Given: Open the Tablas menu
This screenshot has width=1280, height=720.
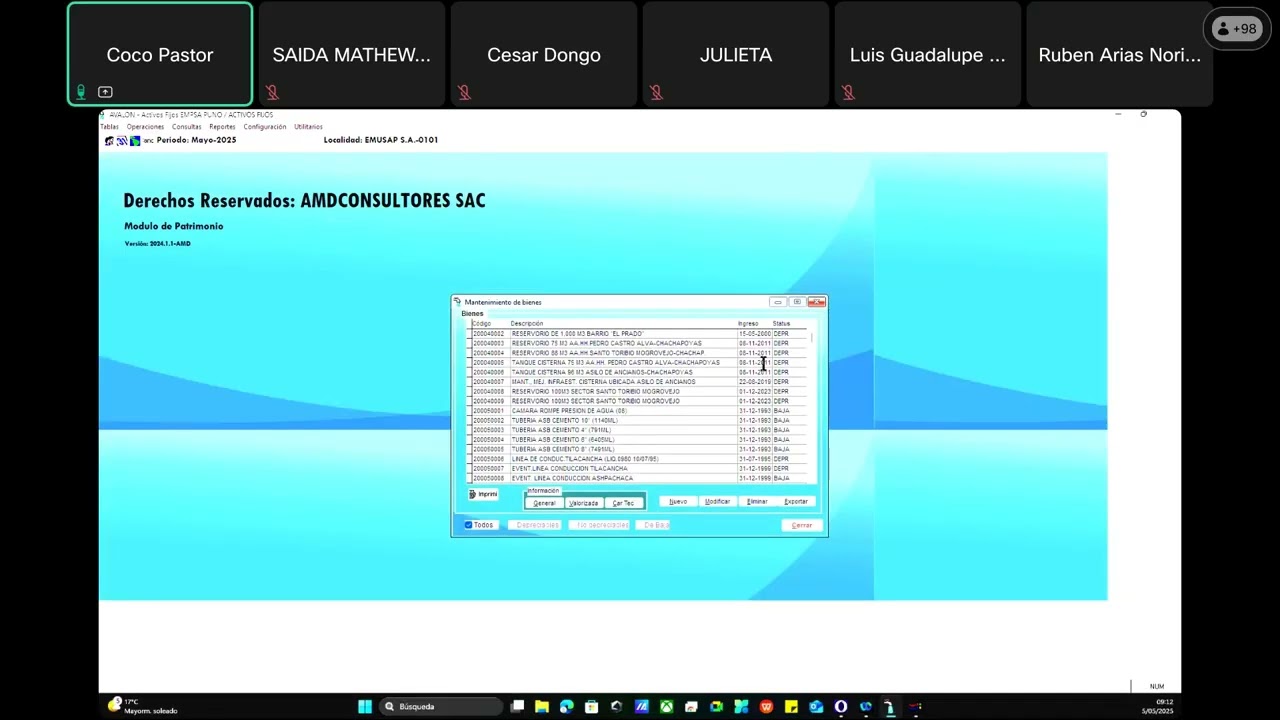Looking at the screenshot, I should coord(109,127).
